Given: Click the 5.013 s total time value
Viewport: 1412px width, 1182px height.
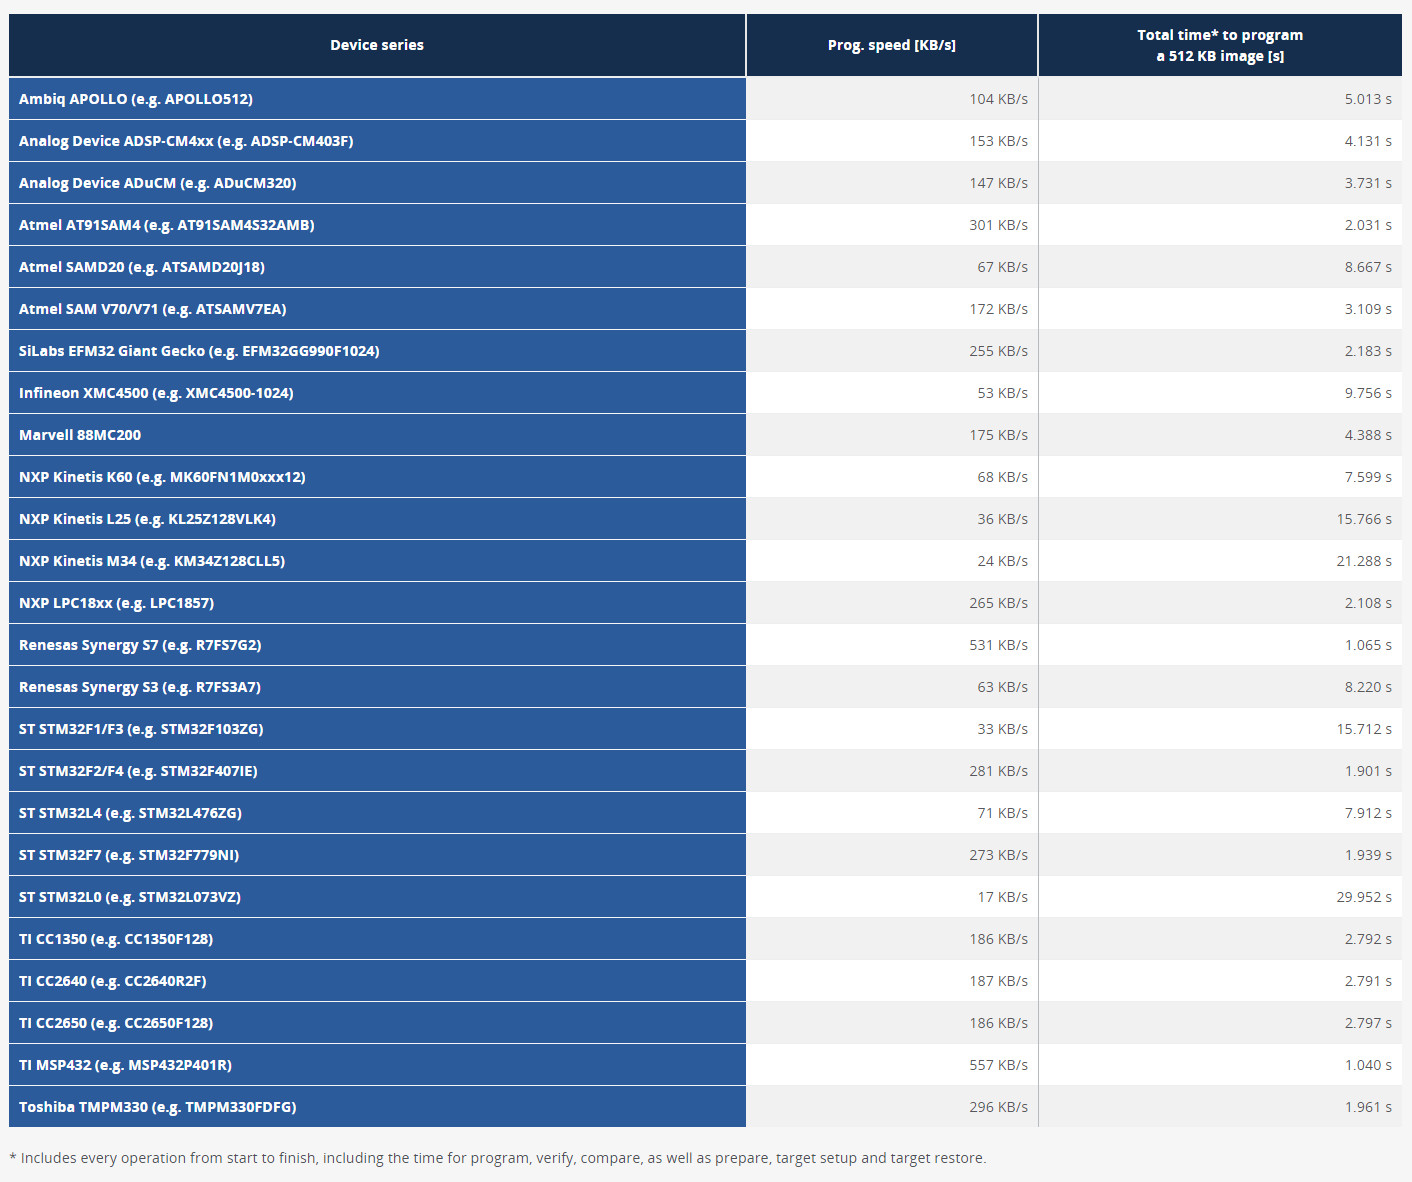Looking at the screenshot, I should click(1368, 99).
